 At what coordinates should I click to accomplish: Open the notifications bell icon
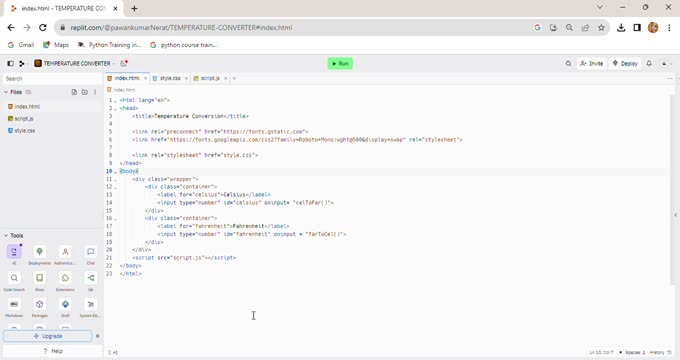point(649,63)
